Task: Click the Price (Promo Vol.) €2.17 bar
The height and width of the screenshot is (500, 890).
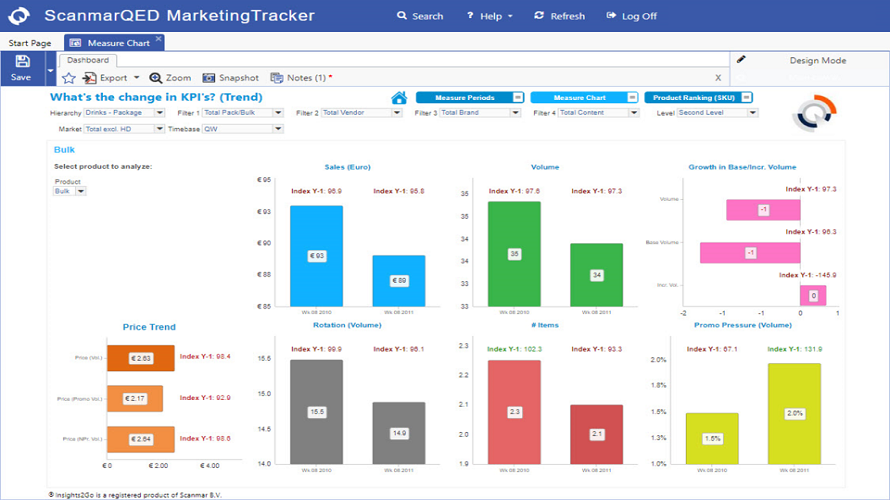Action: click(135, 398)
